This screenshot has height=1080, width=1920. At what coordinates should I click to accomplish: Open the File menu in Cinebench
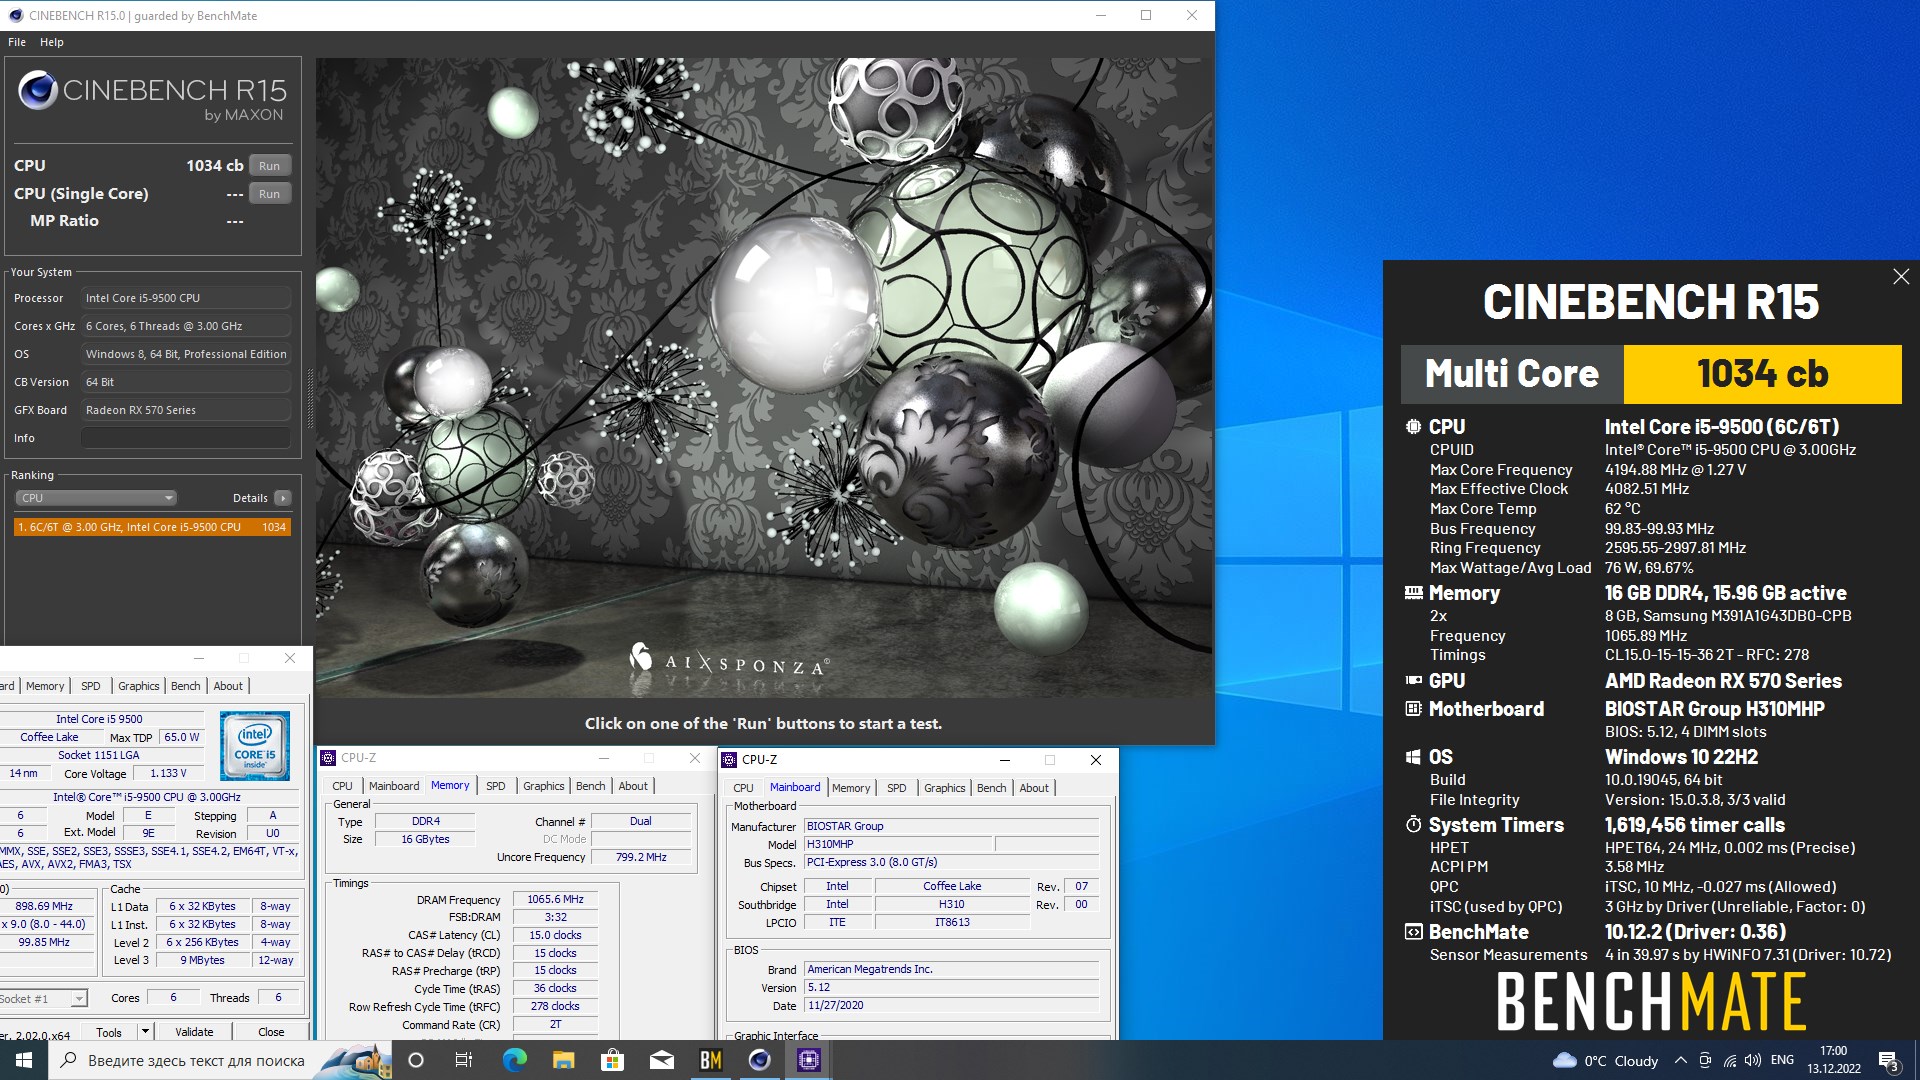(x=17, y=42)
